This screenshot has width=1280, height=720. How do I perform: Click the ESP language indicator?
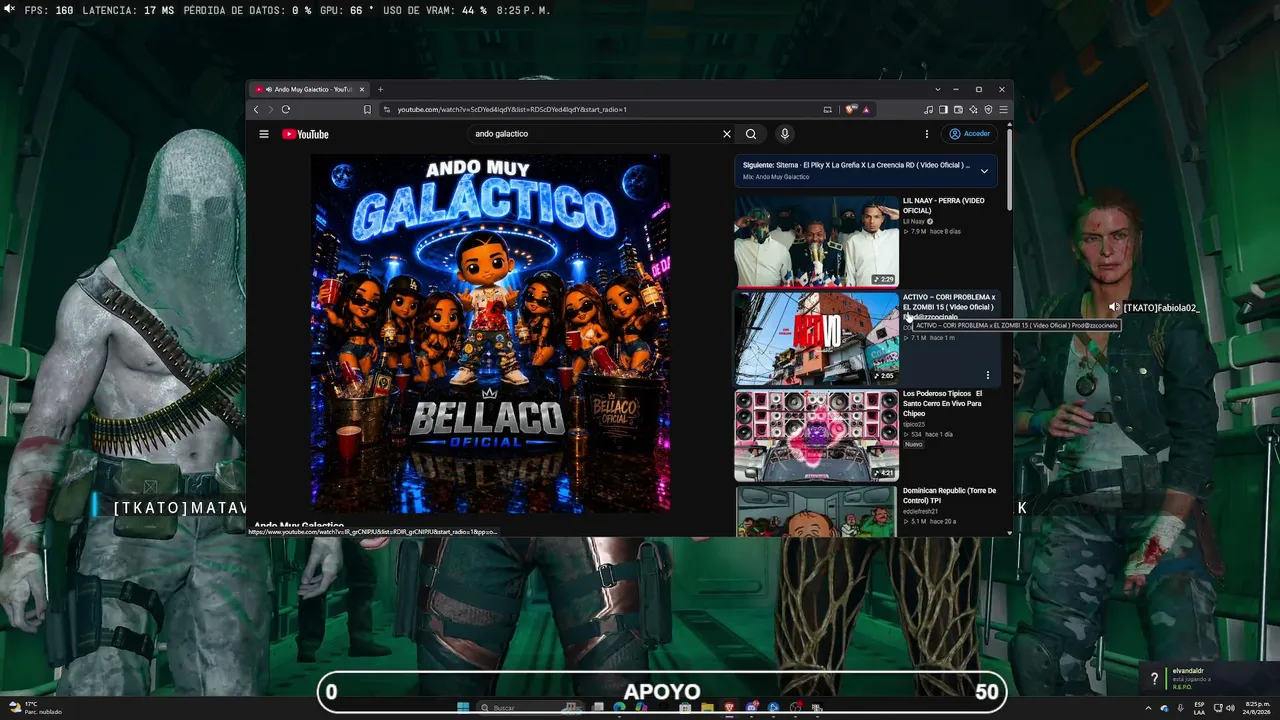(1199, 708)
